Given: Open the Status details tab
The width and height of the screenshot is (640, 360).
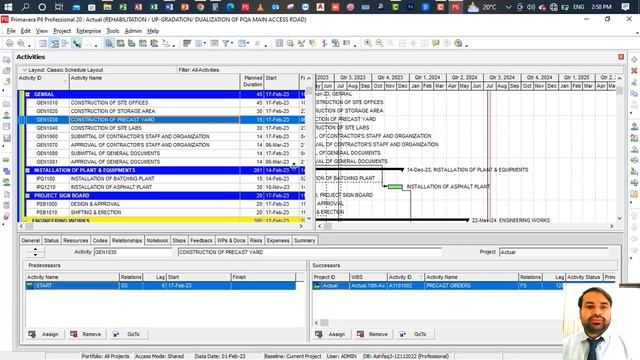Looking at the screenshot, I should coord(51,240).
